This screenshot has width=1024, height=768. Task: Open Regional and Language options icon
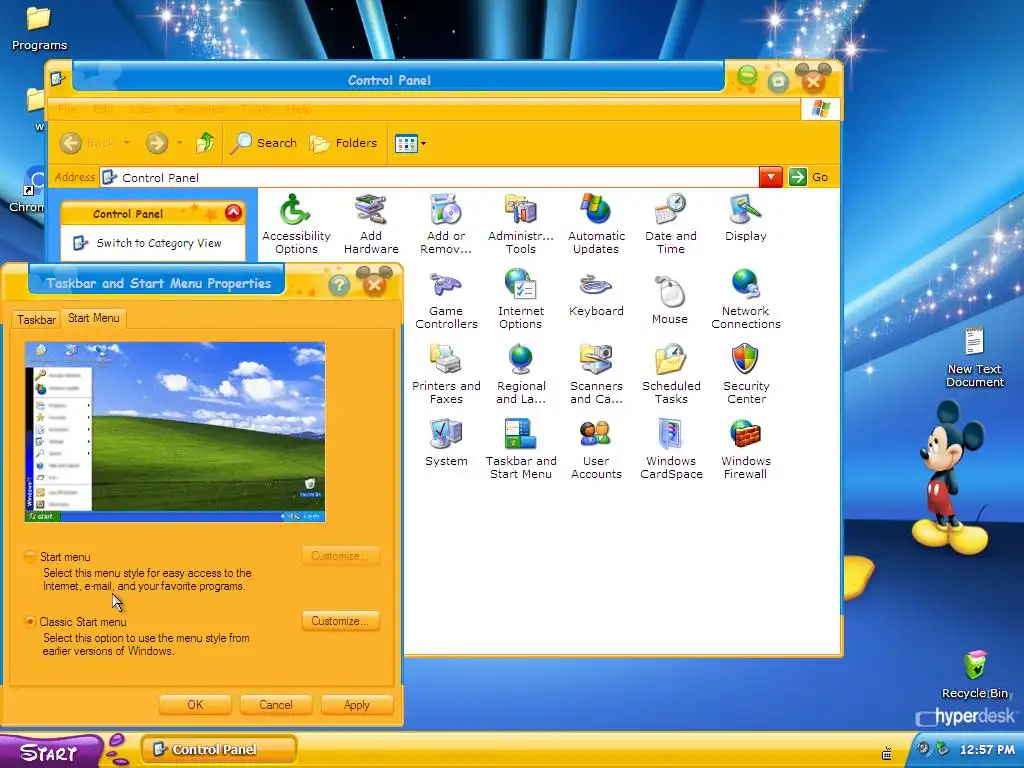[520, 374]
